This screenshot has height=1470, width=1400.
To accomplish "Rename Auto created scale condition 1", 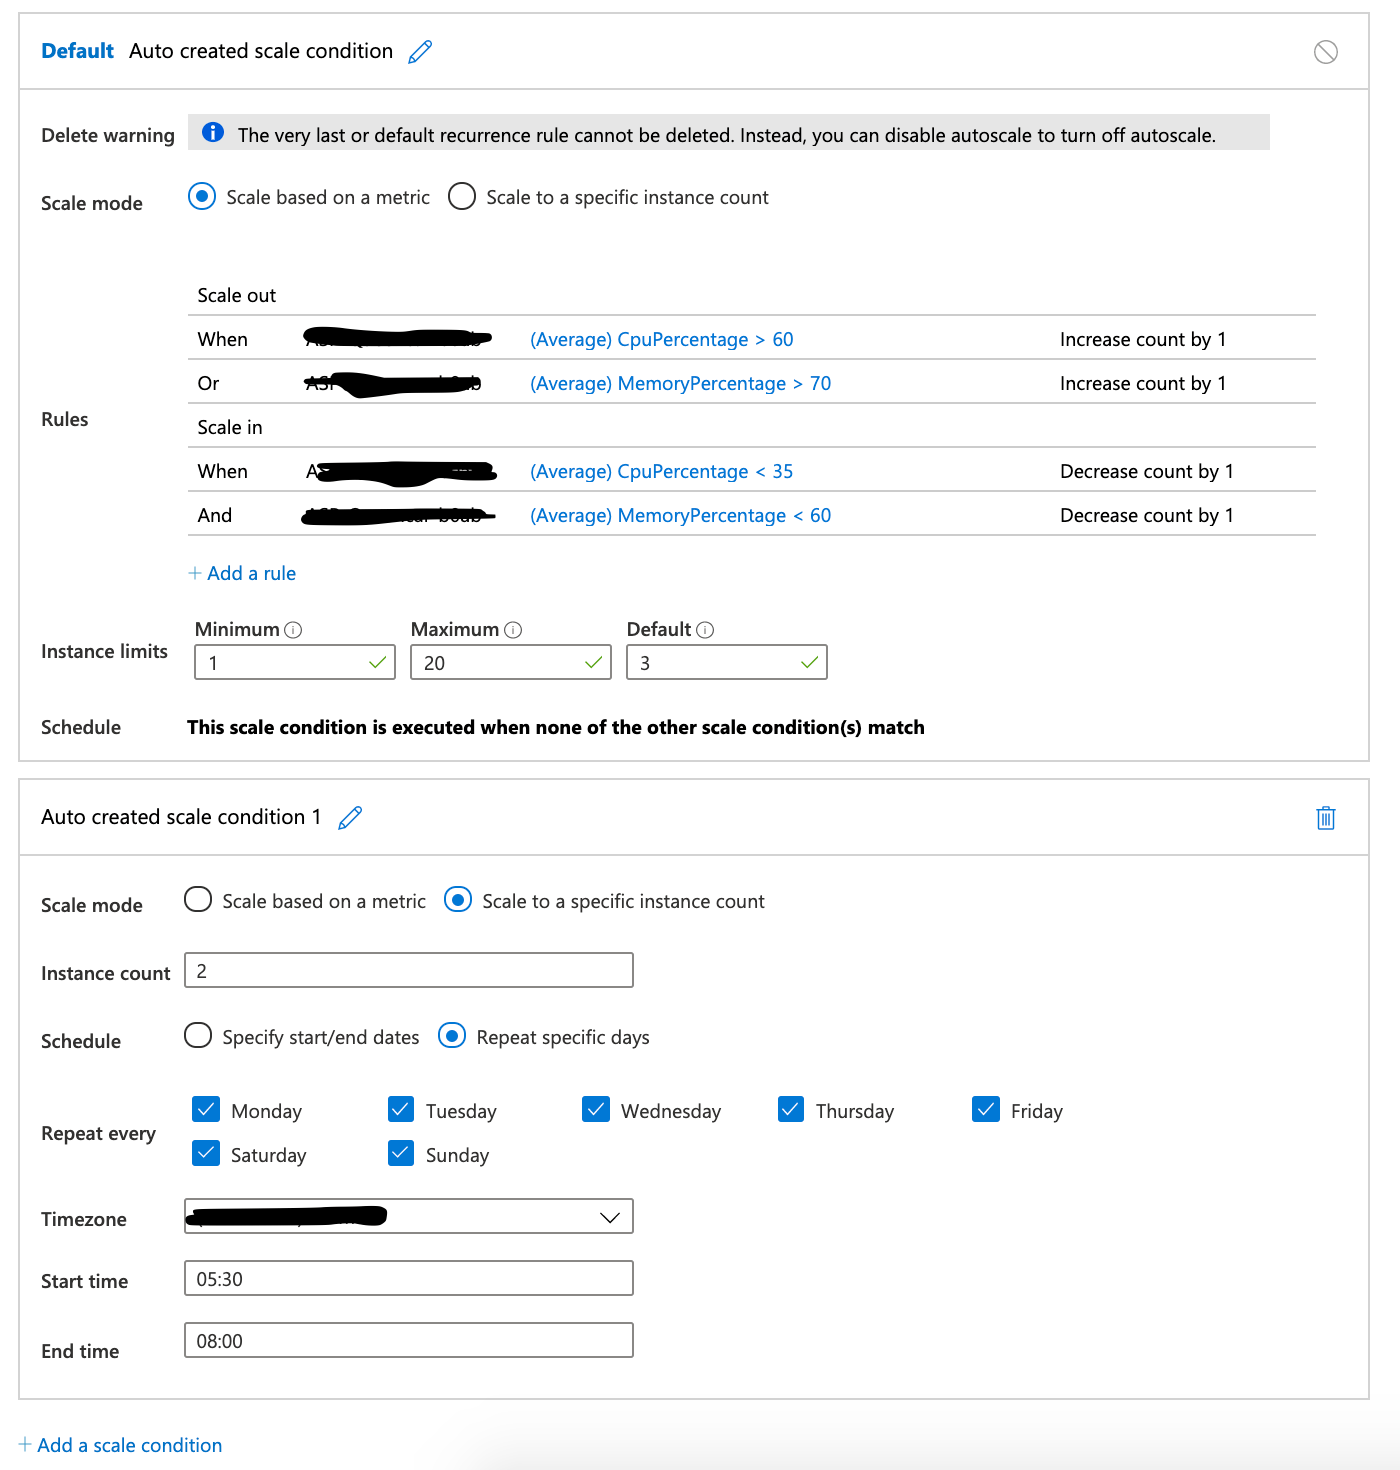I will (x=349, y=817).
